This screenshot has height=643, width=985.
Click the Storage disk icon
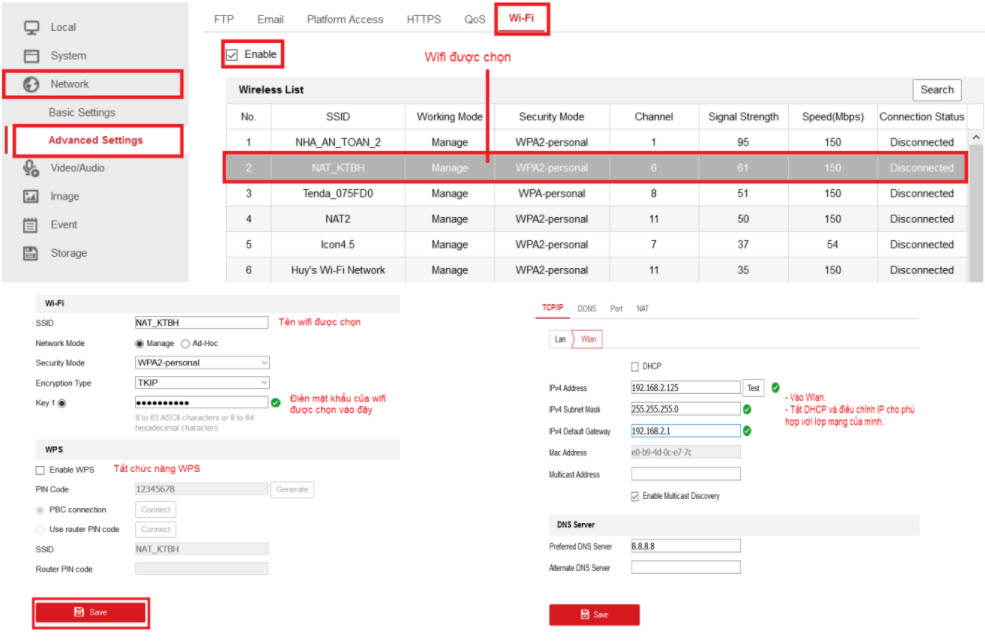[x=31, y=253]
